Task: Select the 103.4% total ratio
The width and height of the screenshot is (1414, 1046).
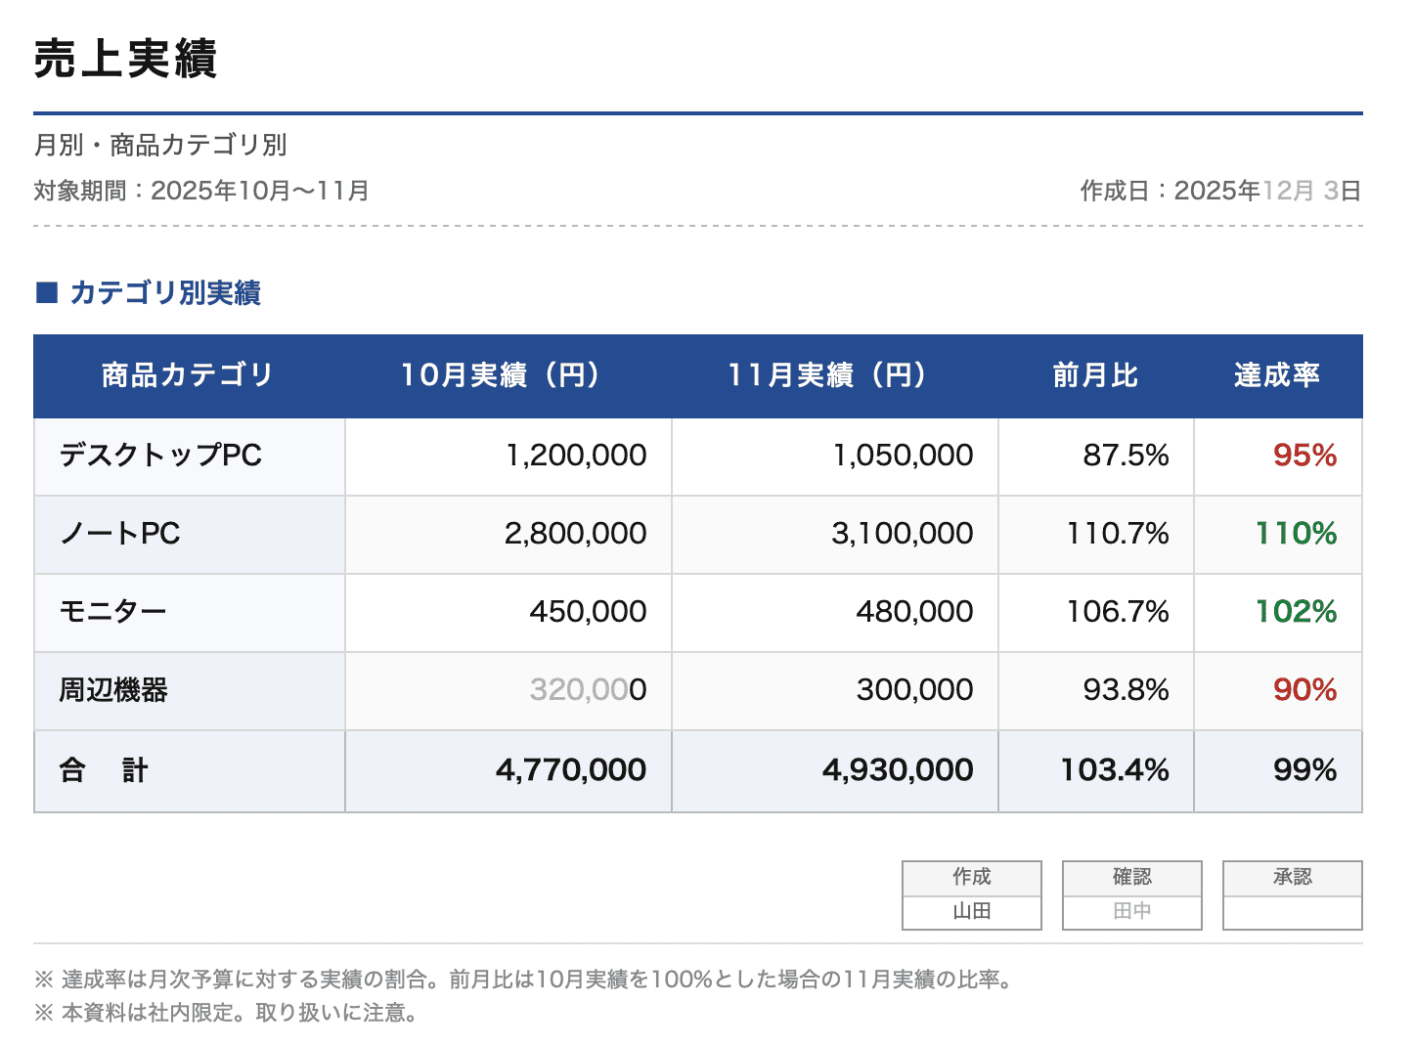Action: click(1115, 770)
